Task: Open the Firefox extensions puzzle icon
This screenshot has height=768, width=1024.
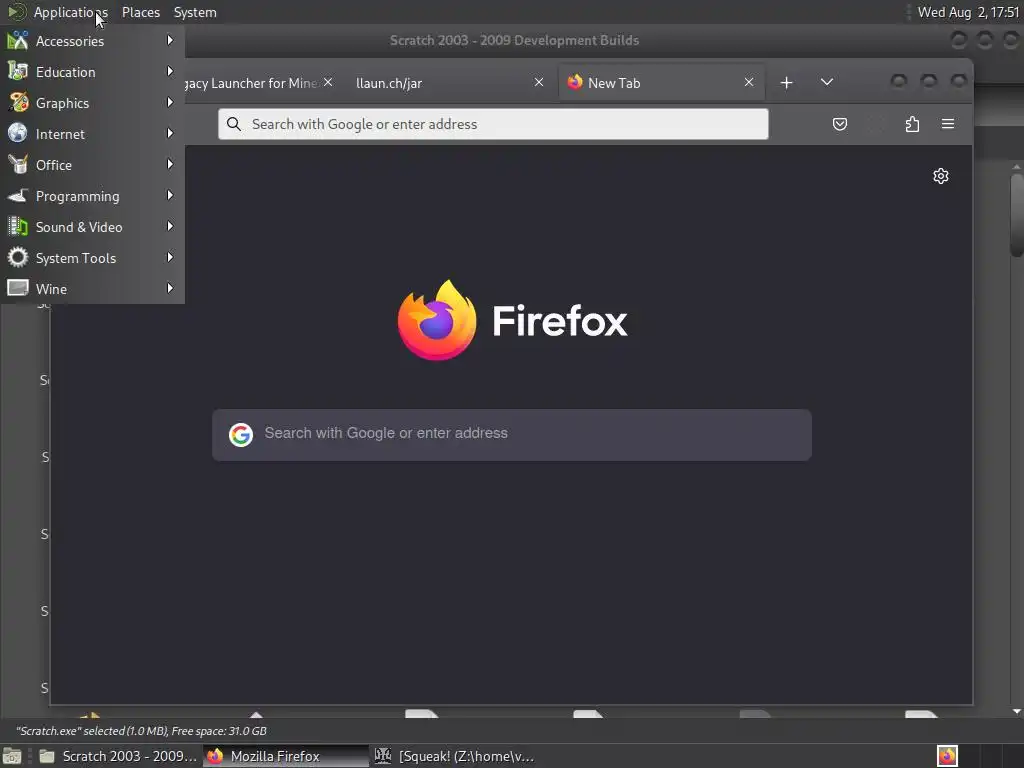Action: click(x=912, y=124)
